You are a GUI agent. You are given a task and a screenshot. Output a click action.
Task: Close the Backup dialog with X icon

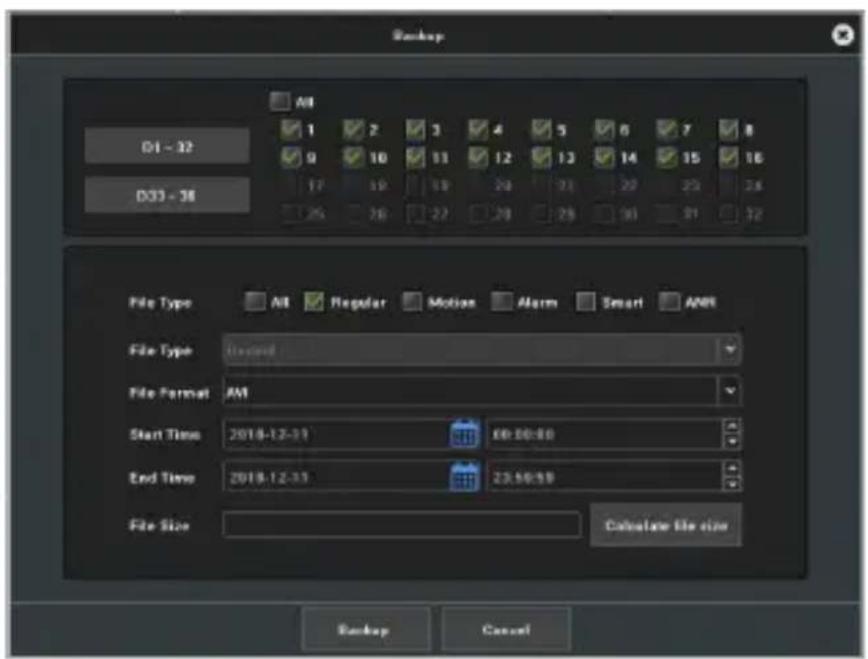tap(843, 35)
